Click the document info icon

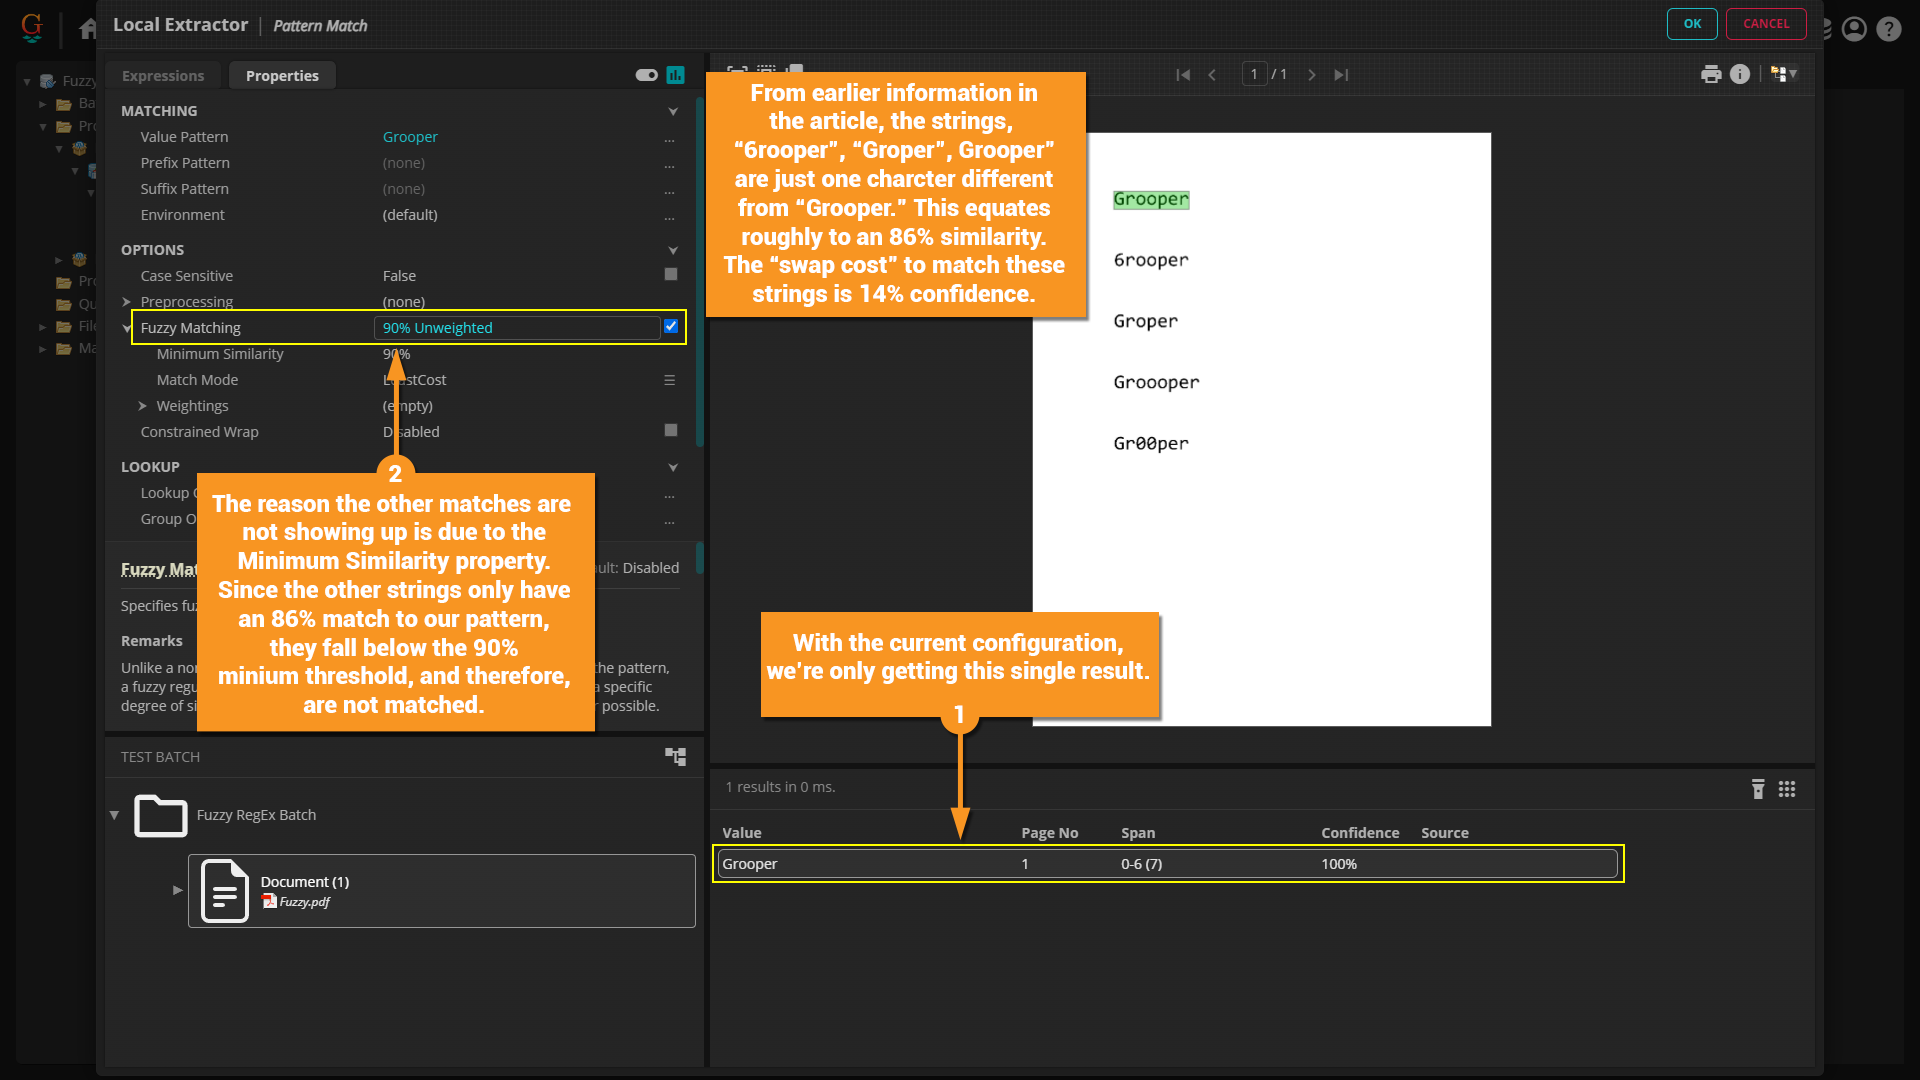coord(1740,74)
